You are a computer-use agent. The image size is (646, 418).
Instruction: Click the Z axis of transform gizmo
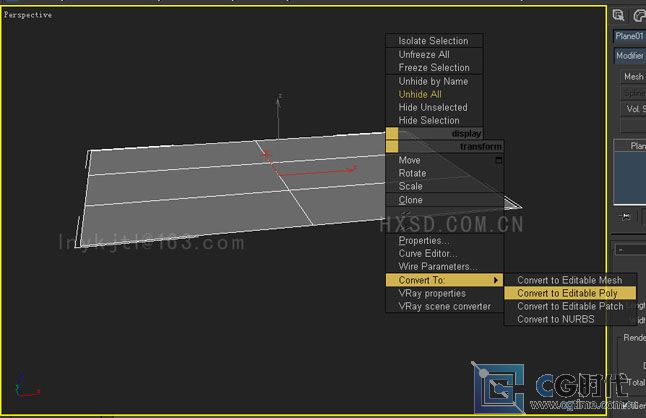[279, 117]
